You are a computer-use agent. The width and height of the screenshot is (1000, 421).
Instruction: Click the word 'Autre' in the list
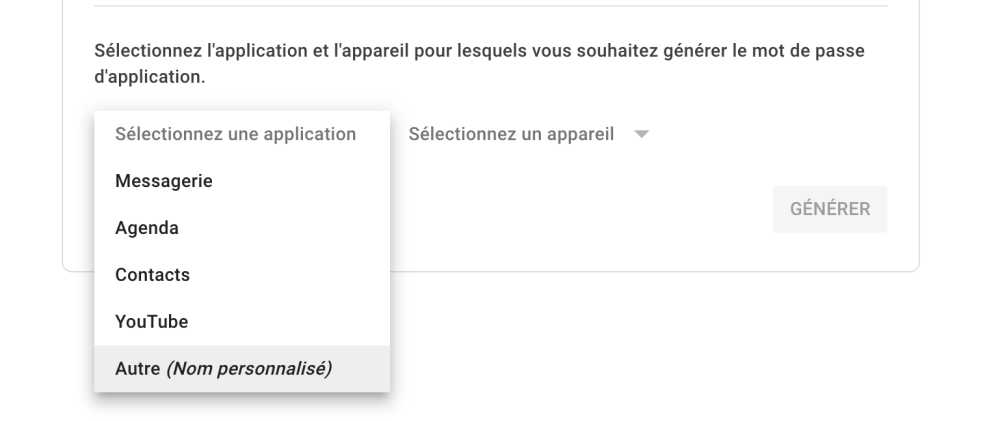point(137,368)
